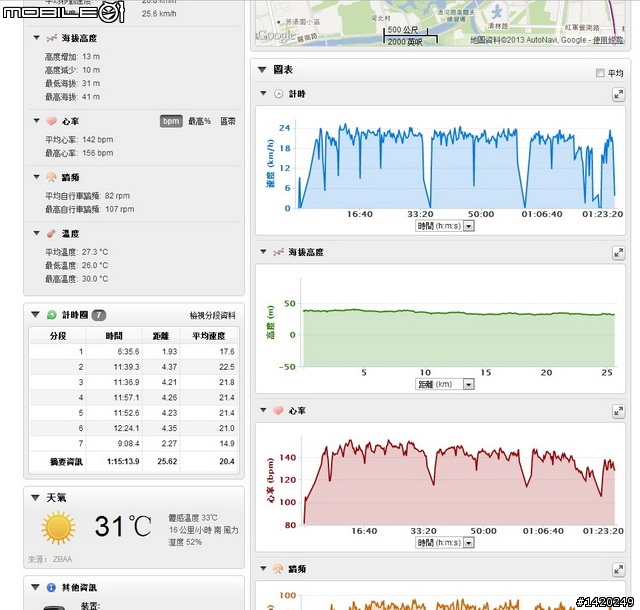This screenshot has width=640, height=610.
Task: Click the 分段 column header
Action: click(58, 336)
